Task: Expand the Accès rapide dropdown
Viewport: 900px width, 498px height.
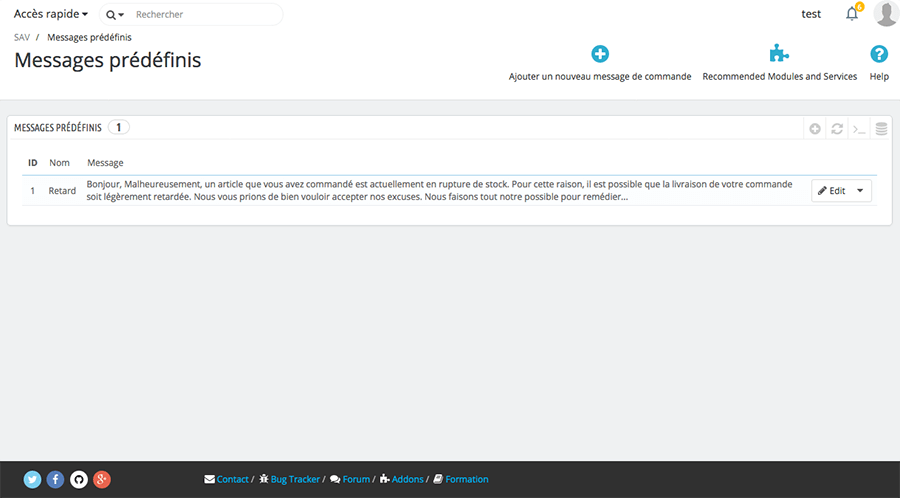Action: [51, 15]
